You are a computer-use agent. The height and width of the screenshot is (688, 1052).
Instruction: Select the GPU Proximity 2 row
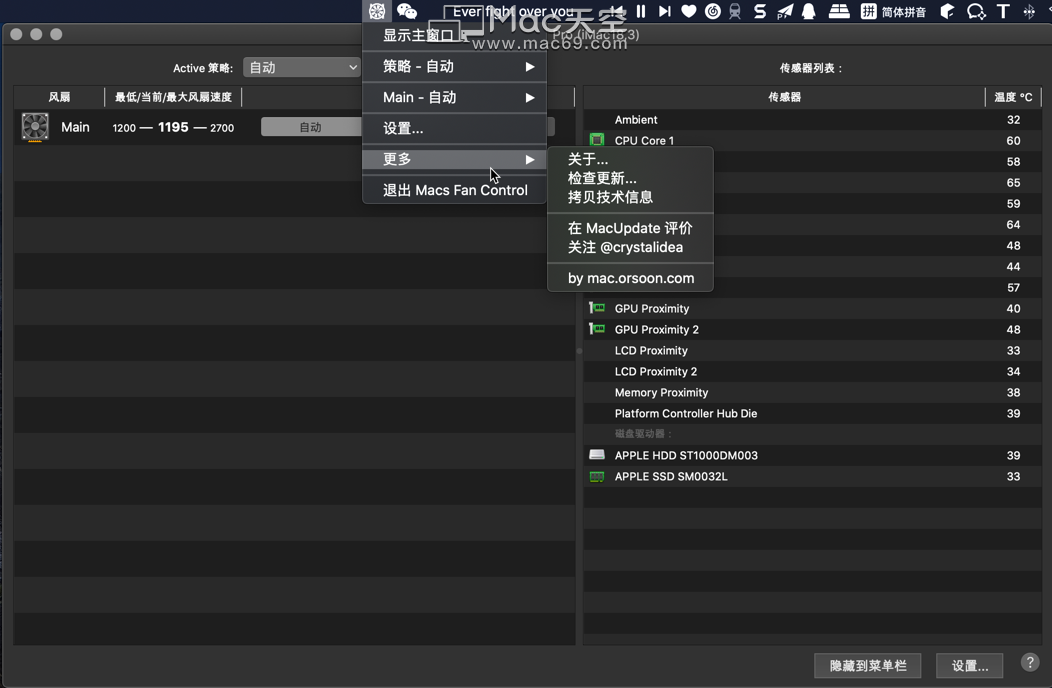point(812,329)
